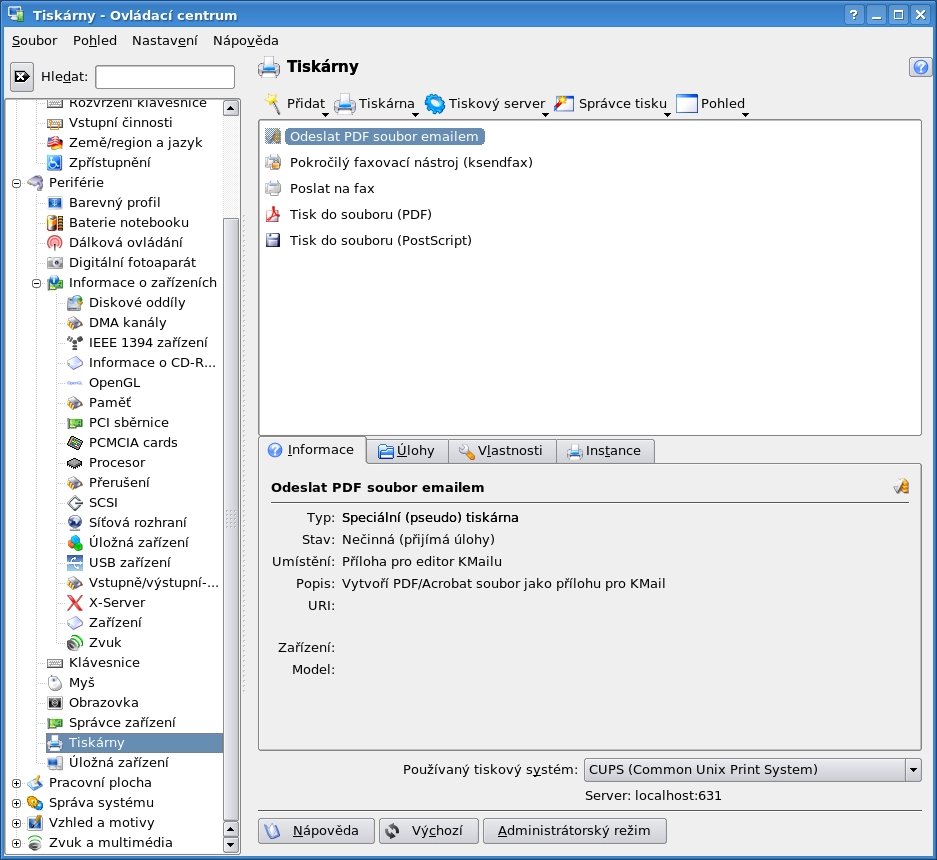This screenshot has width=937, height=860.
Task: Click the tree scrollbar up arrow at top
Action: click(231, 108)
